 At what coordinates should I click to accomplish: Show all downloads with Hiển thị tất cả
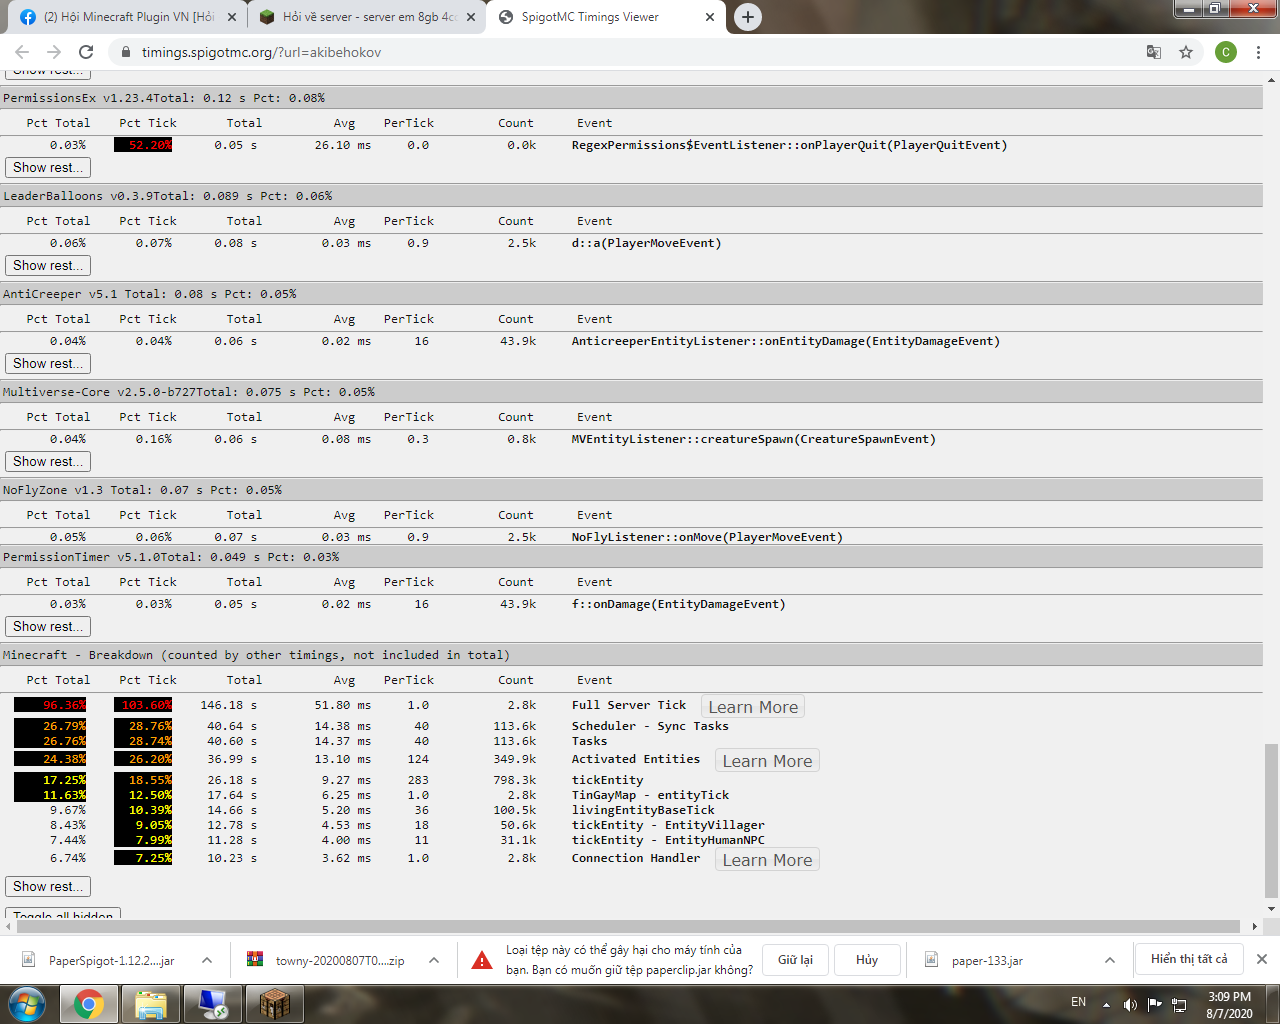(x=1189, y=959)
